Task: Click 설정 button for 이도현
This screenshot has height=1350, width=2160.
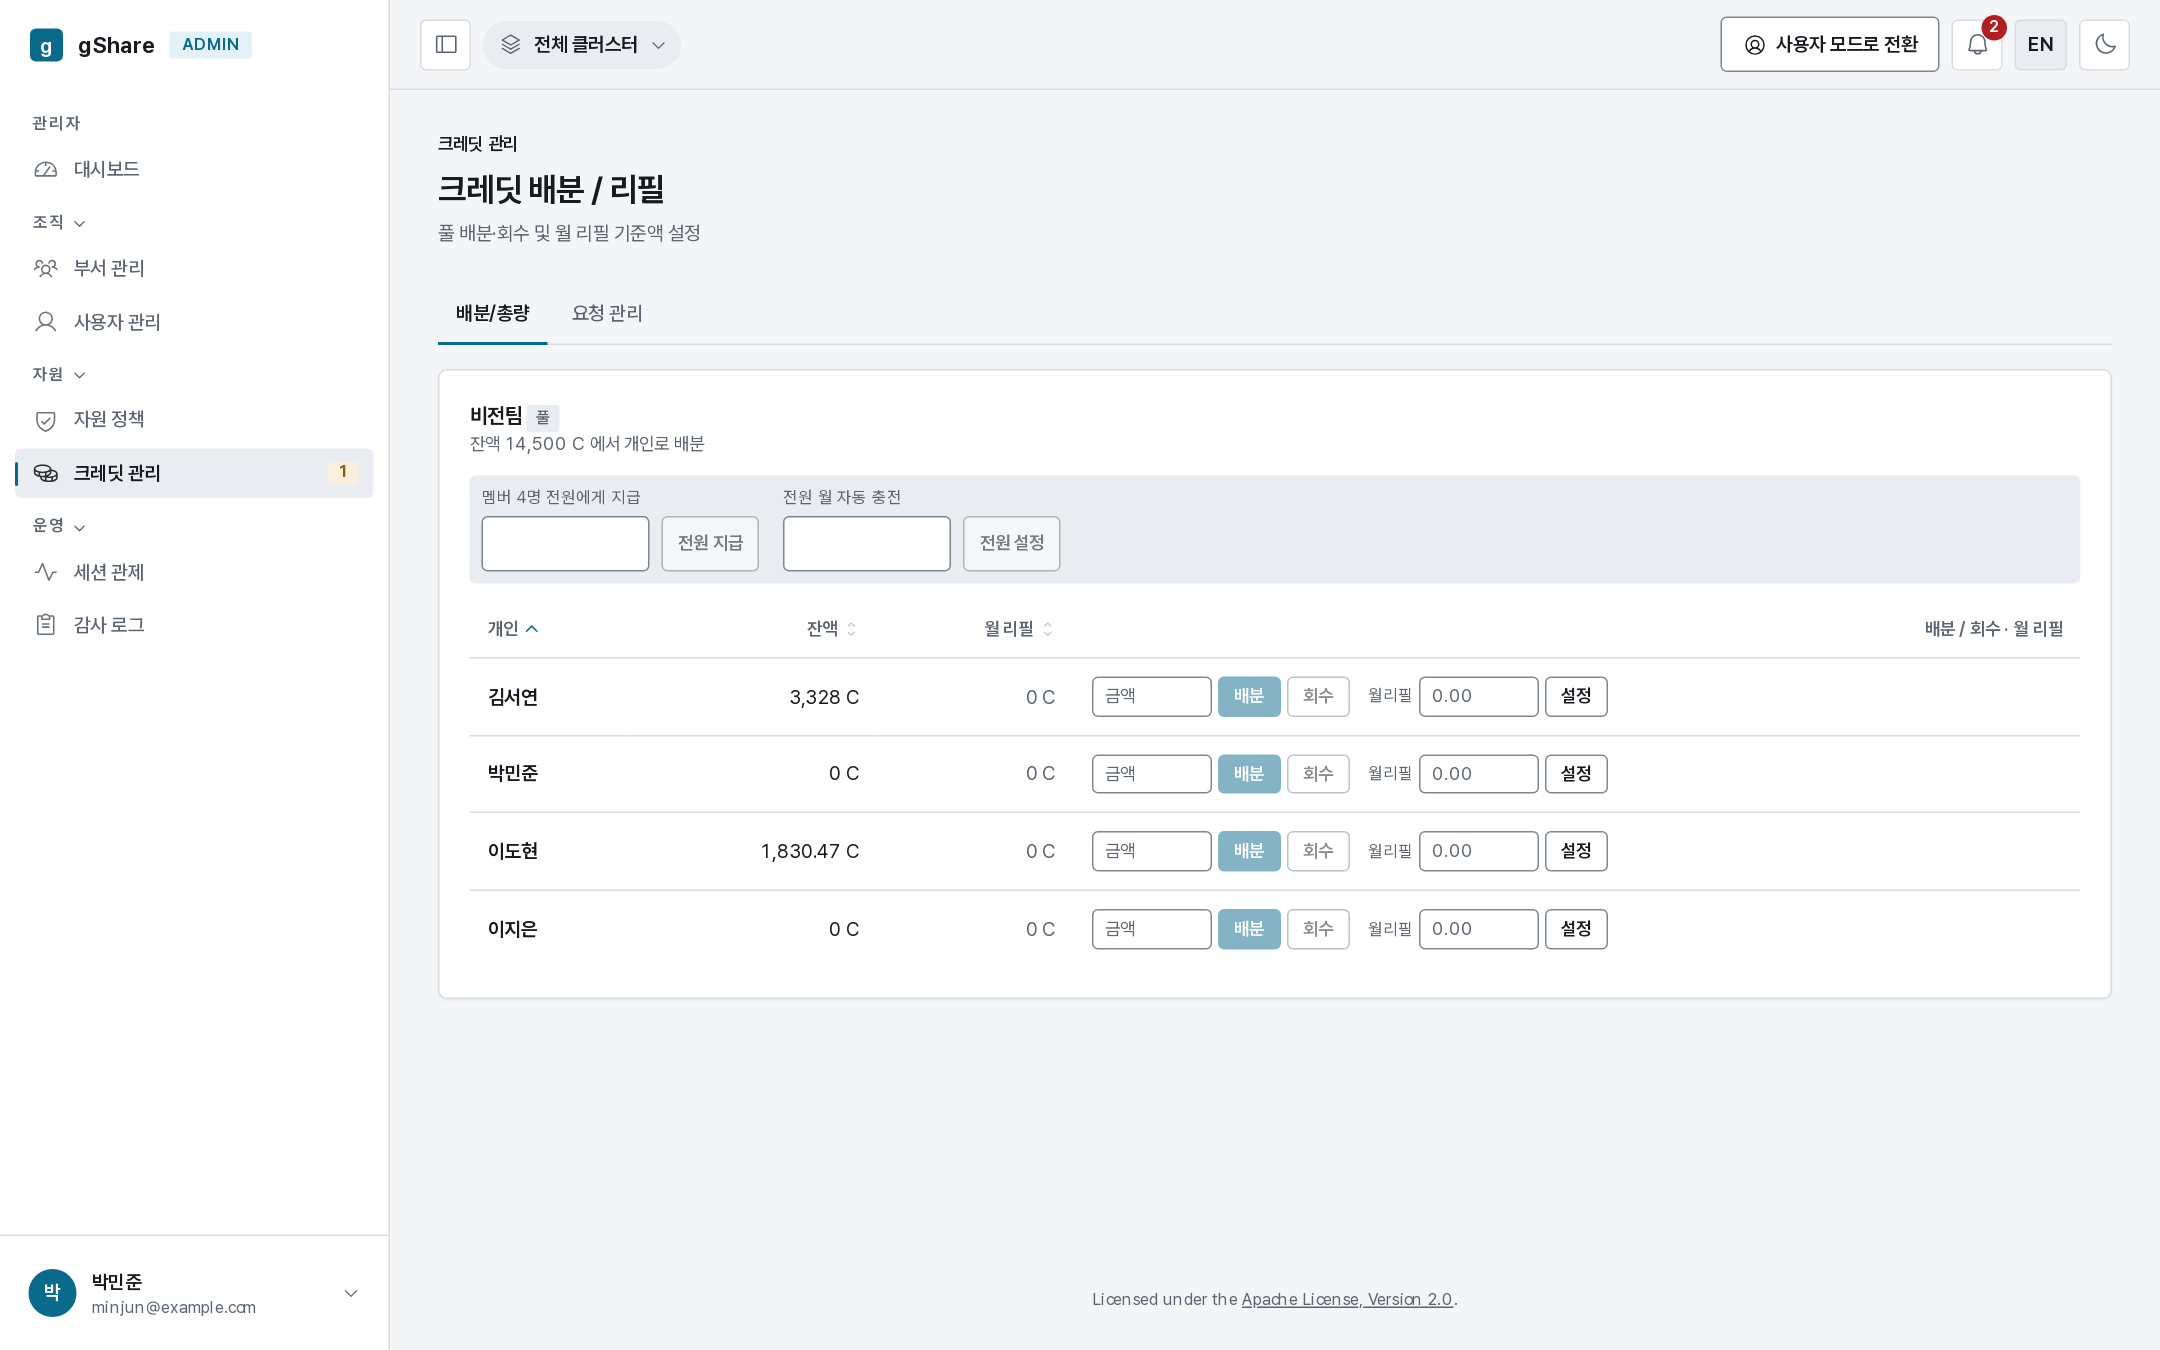Action: click(1576, 851)
